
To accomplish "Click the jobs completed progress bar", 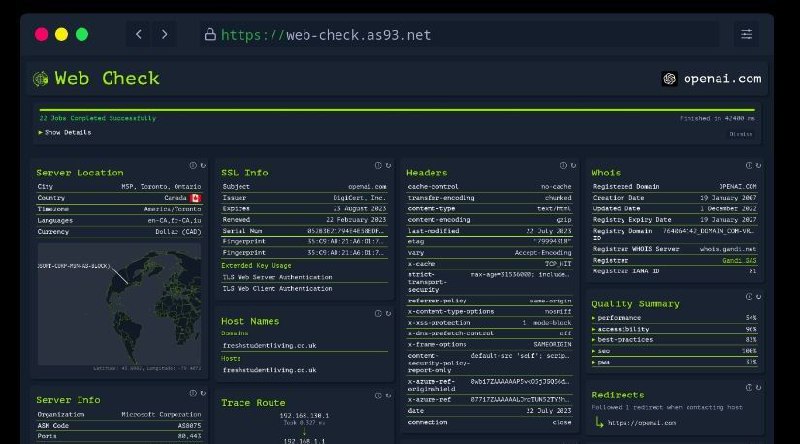I will point(395,110).
